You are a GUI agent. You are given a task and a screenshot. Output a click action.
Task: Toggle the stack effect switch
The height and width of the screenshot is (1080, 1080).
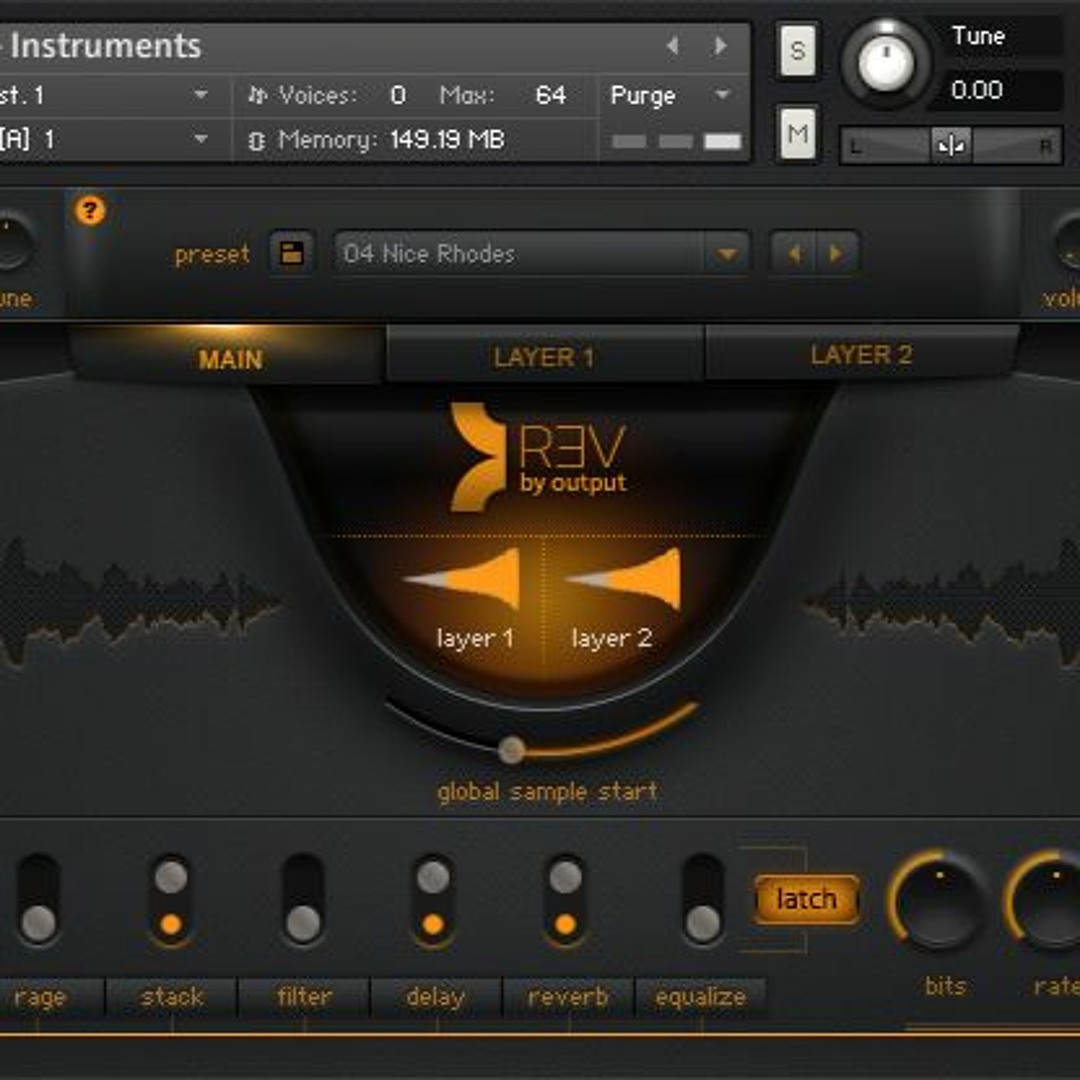point(171,900)
